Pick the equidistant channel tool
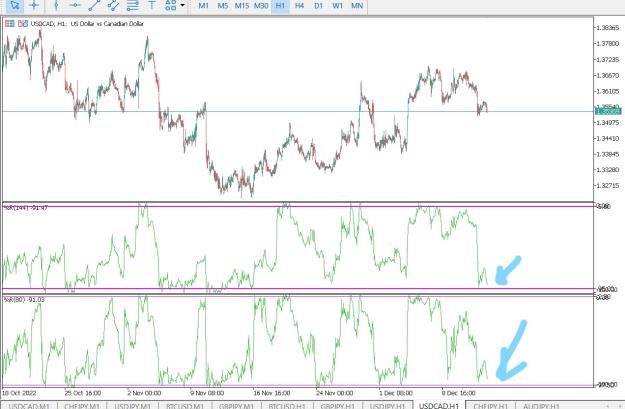Viewport: 625px width, 409px height. click(x=114, y=6)
